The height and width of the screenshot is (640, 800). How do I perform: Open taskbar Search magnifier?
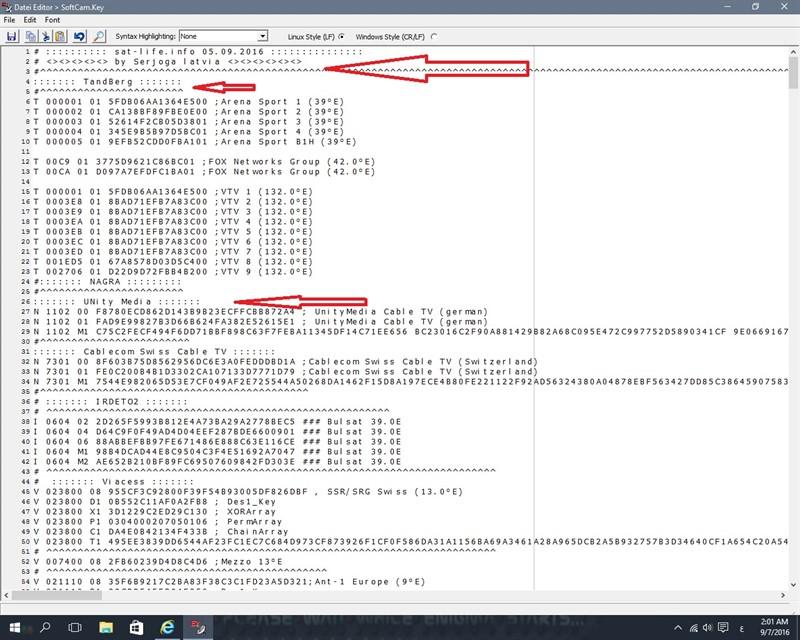click(45, 627)
